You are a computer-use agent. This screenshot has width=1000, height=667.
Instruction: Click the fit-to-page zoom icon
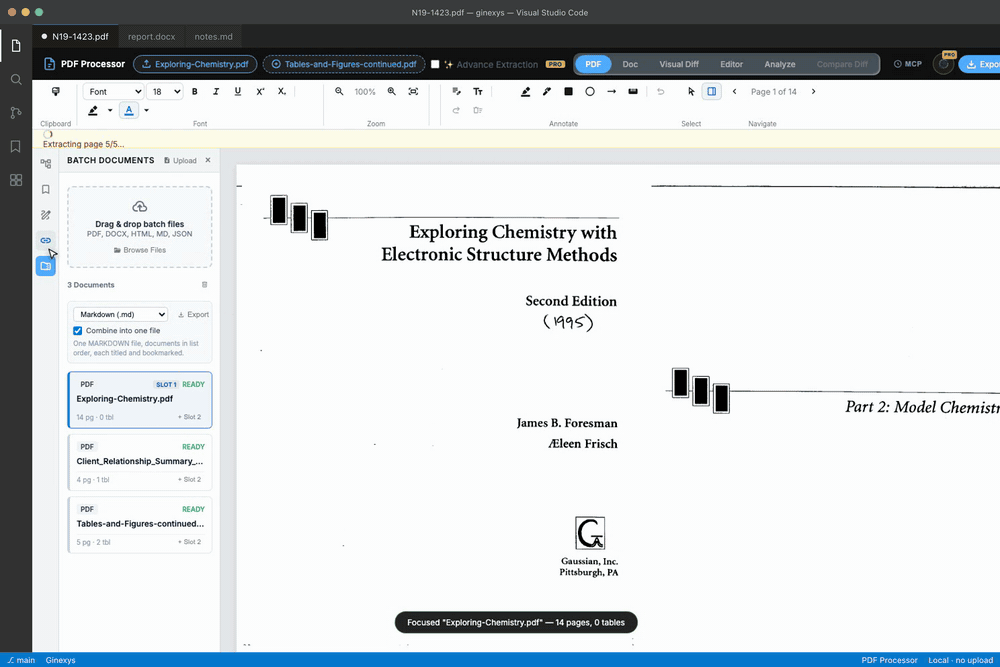click(413, 92)
